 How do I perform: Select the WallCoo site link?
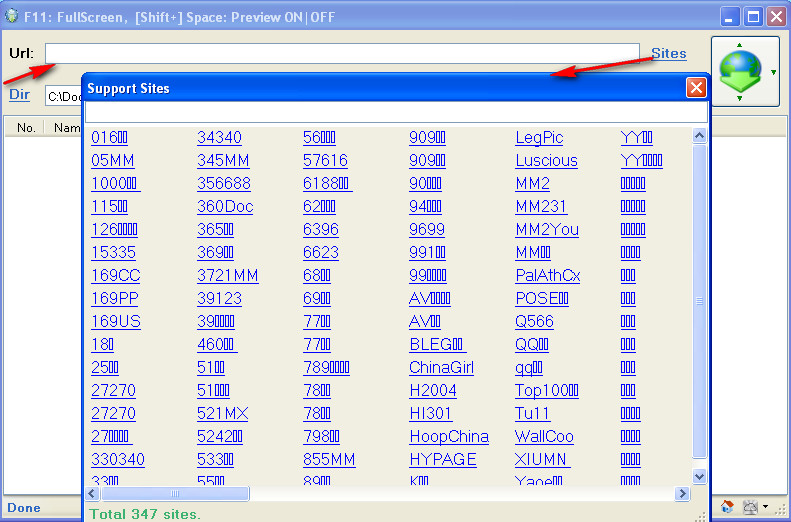(x=544, y=437)
